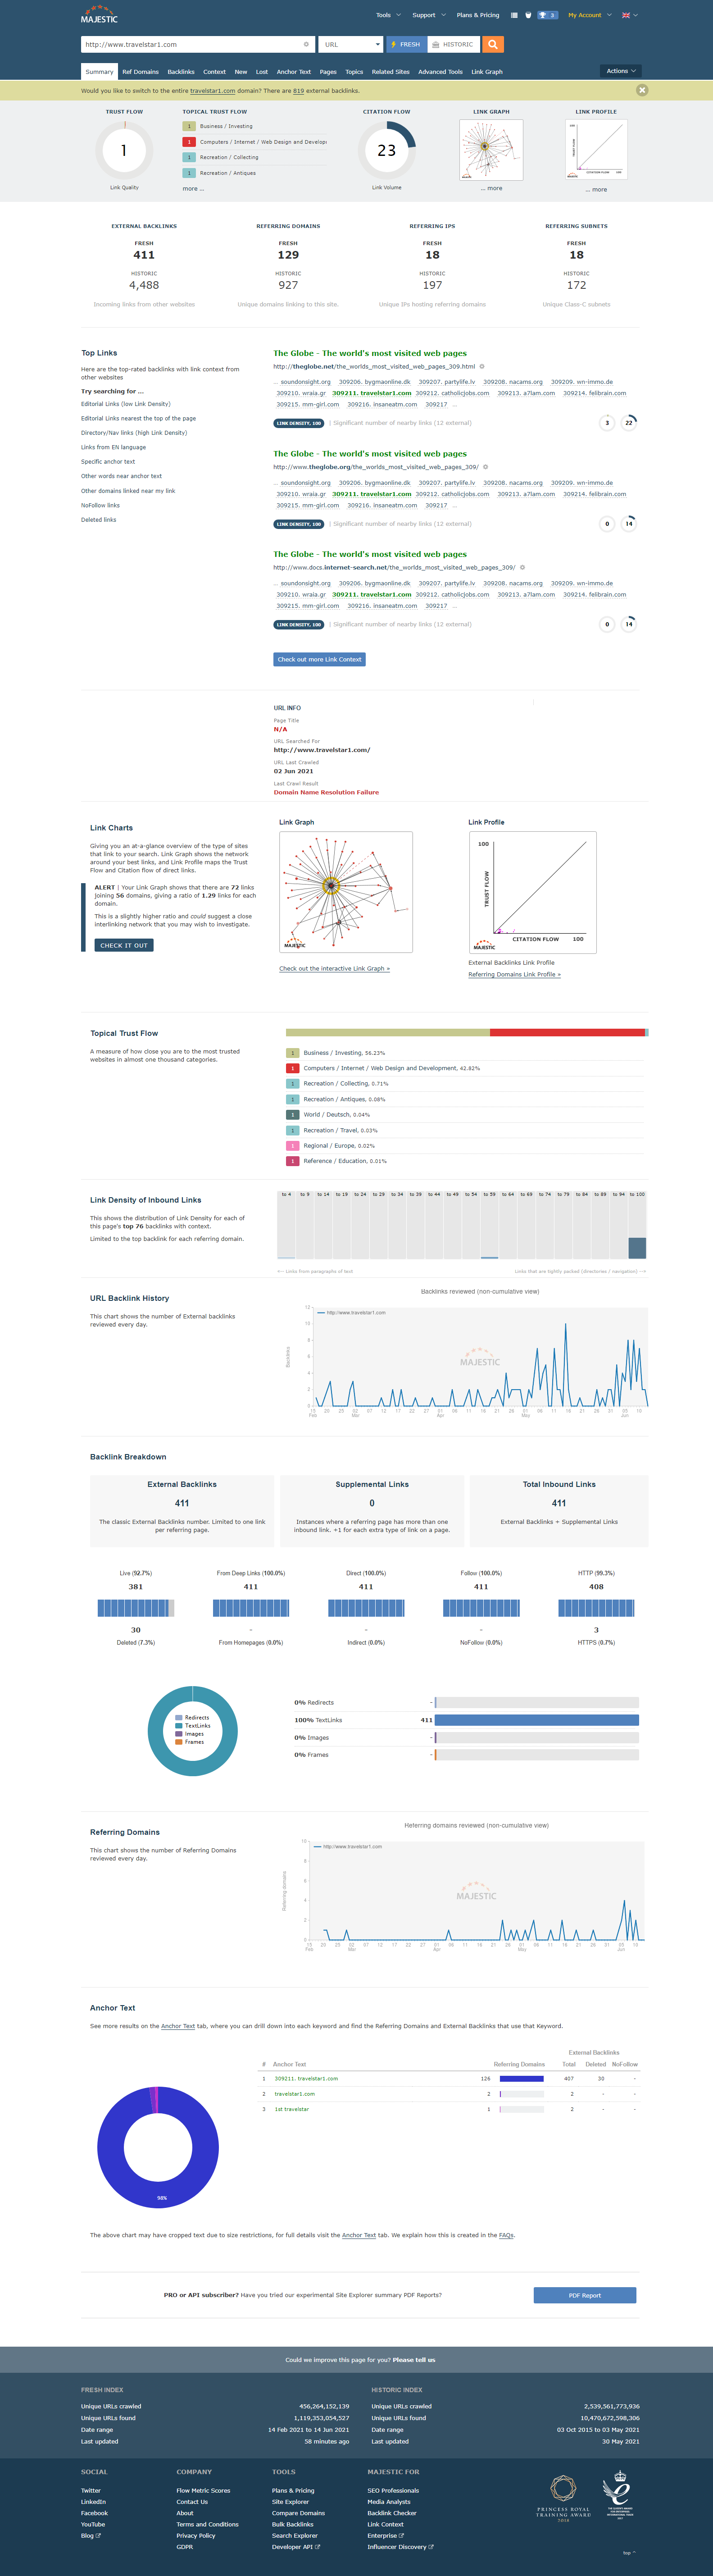This screenshot has height=2576, width=713.
Task: Open the list icon next to Plans & Pricing
Action: [514, 15]
